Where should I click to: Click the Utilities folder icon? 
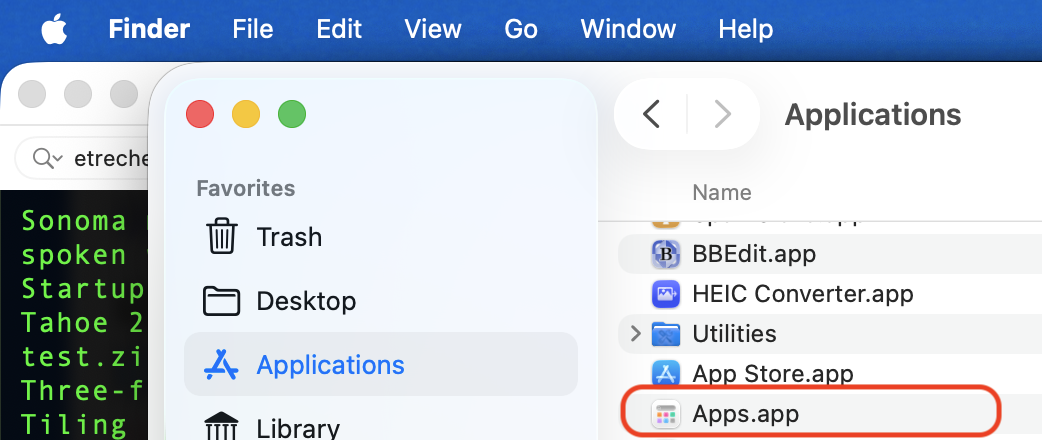click(666, 334)
